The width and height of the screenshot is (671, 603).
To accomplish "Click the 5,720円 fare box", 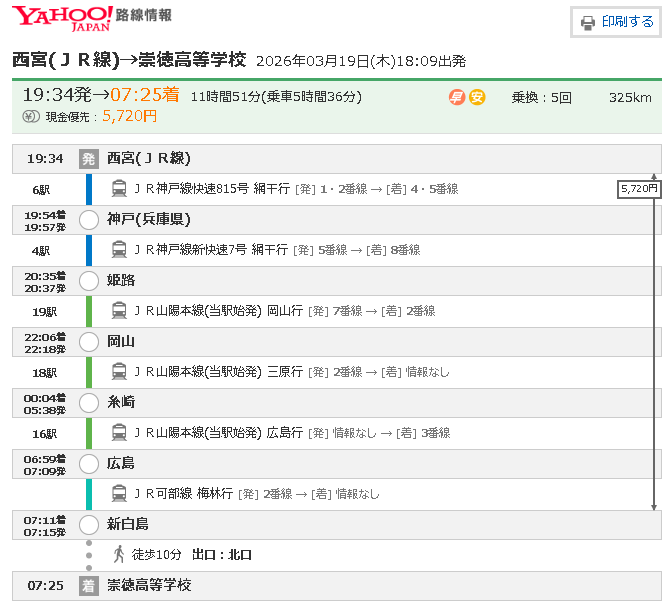I will tap(639, 188).
